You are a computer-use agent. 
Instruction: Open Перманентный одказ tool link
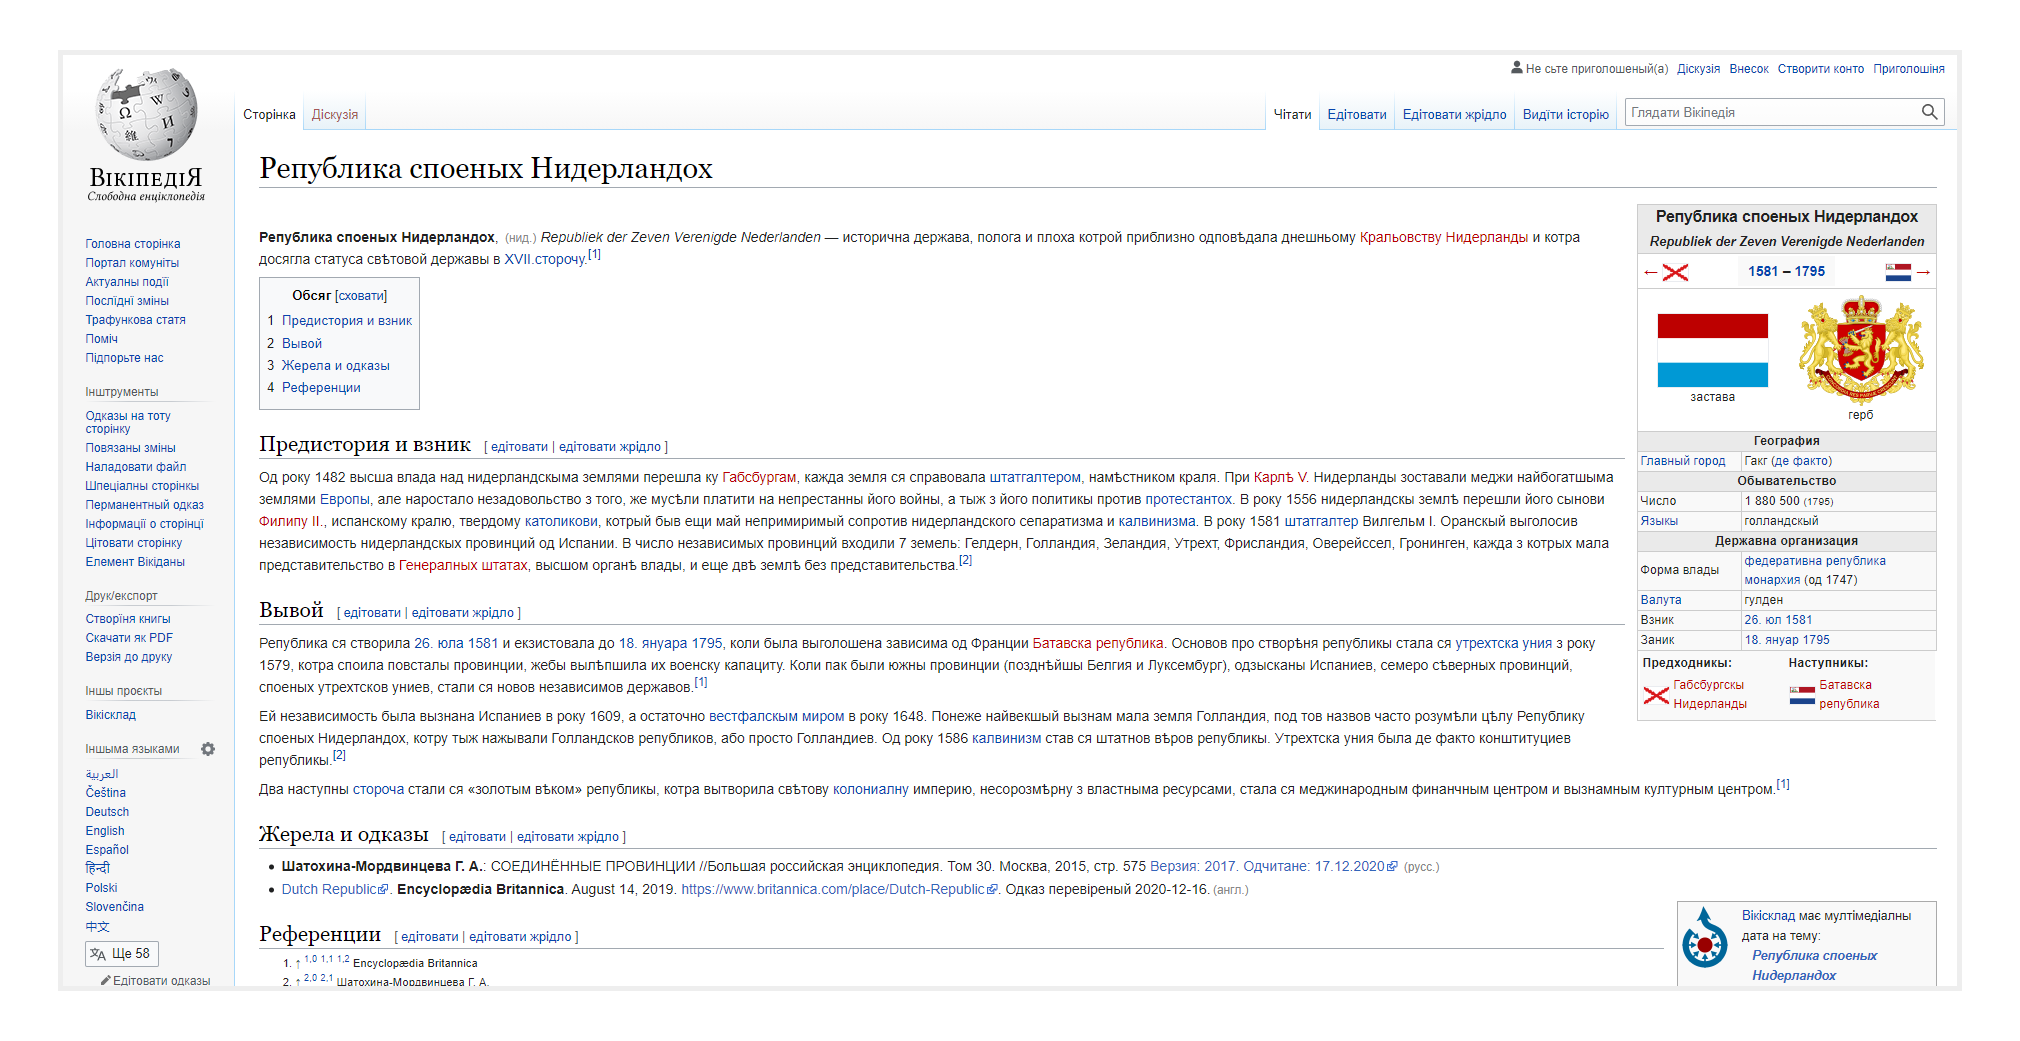coord(144,505)
